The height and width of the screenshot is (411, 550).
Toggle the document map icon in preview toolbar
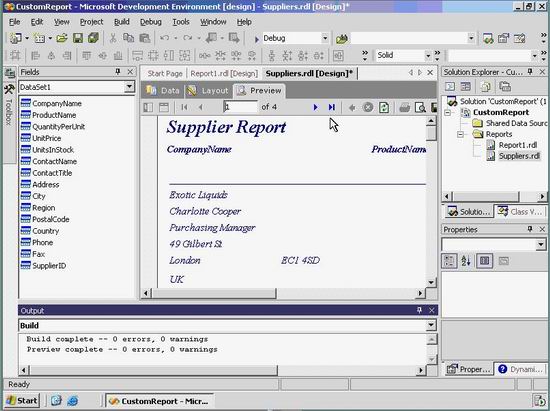click(x=148, y=107)
